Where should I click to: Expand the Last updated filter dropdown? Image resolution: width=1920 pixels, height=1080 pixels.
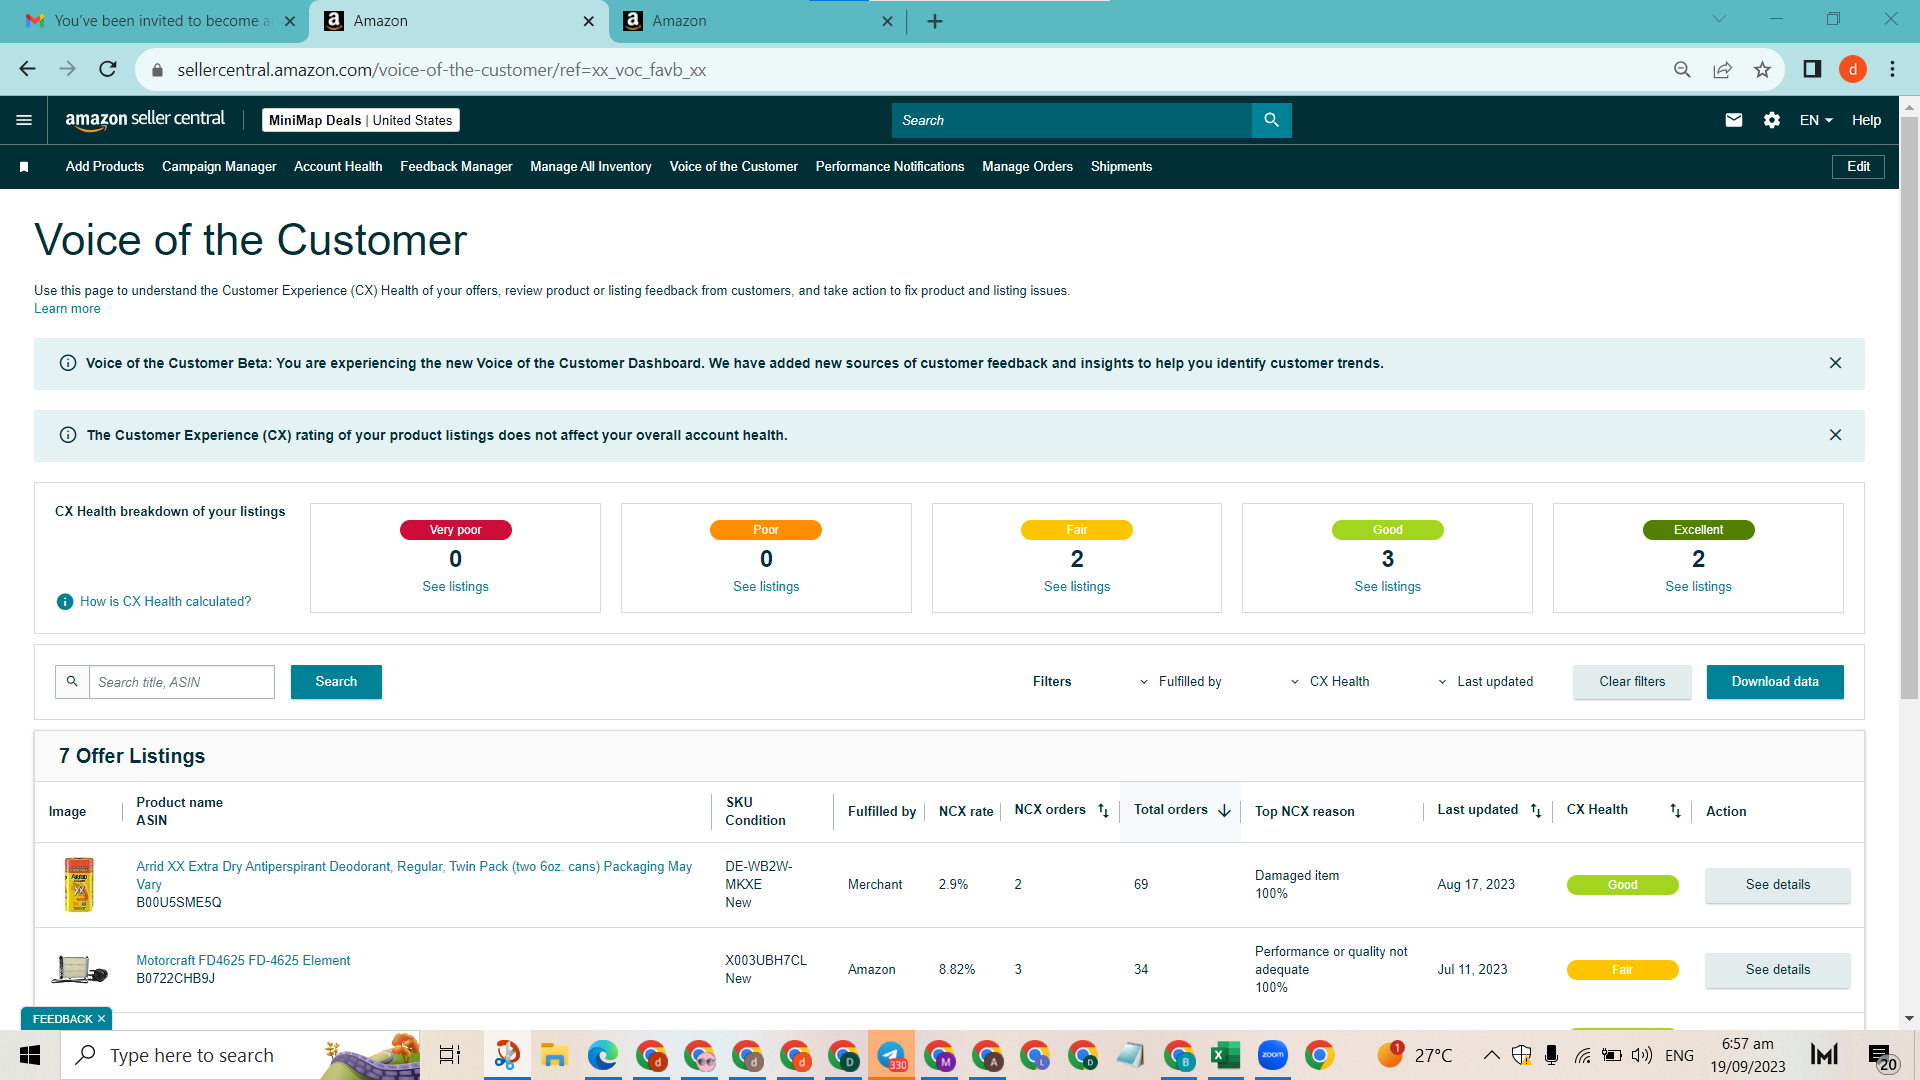(1485, 682)
